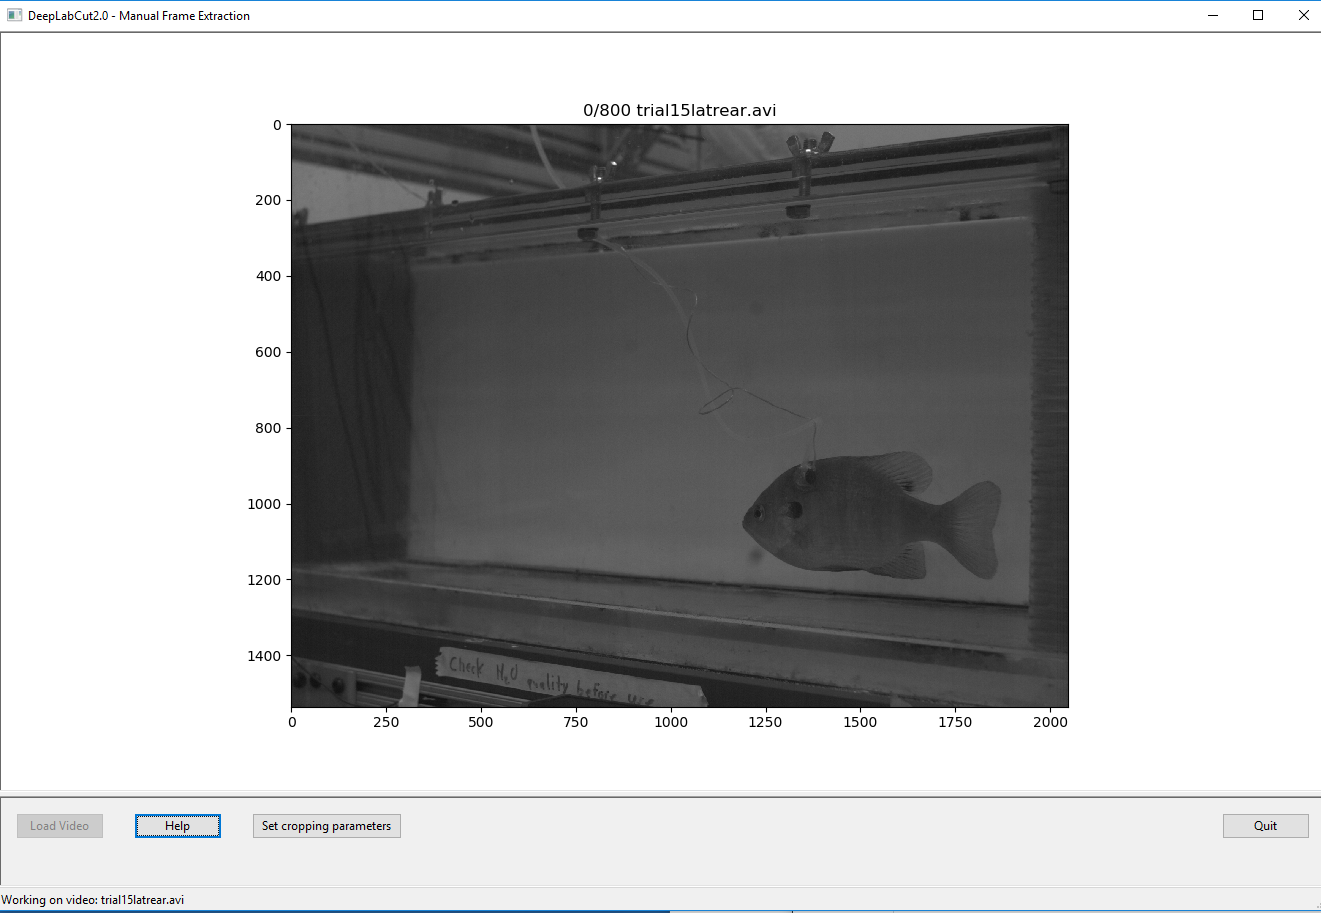Minimize the DeepLabCut window

point(1212,15)
